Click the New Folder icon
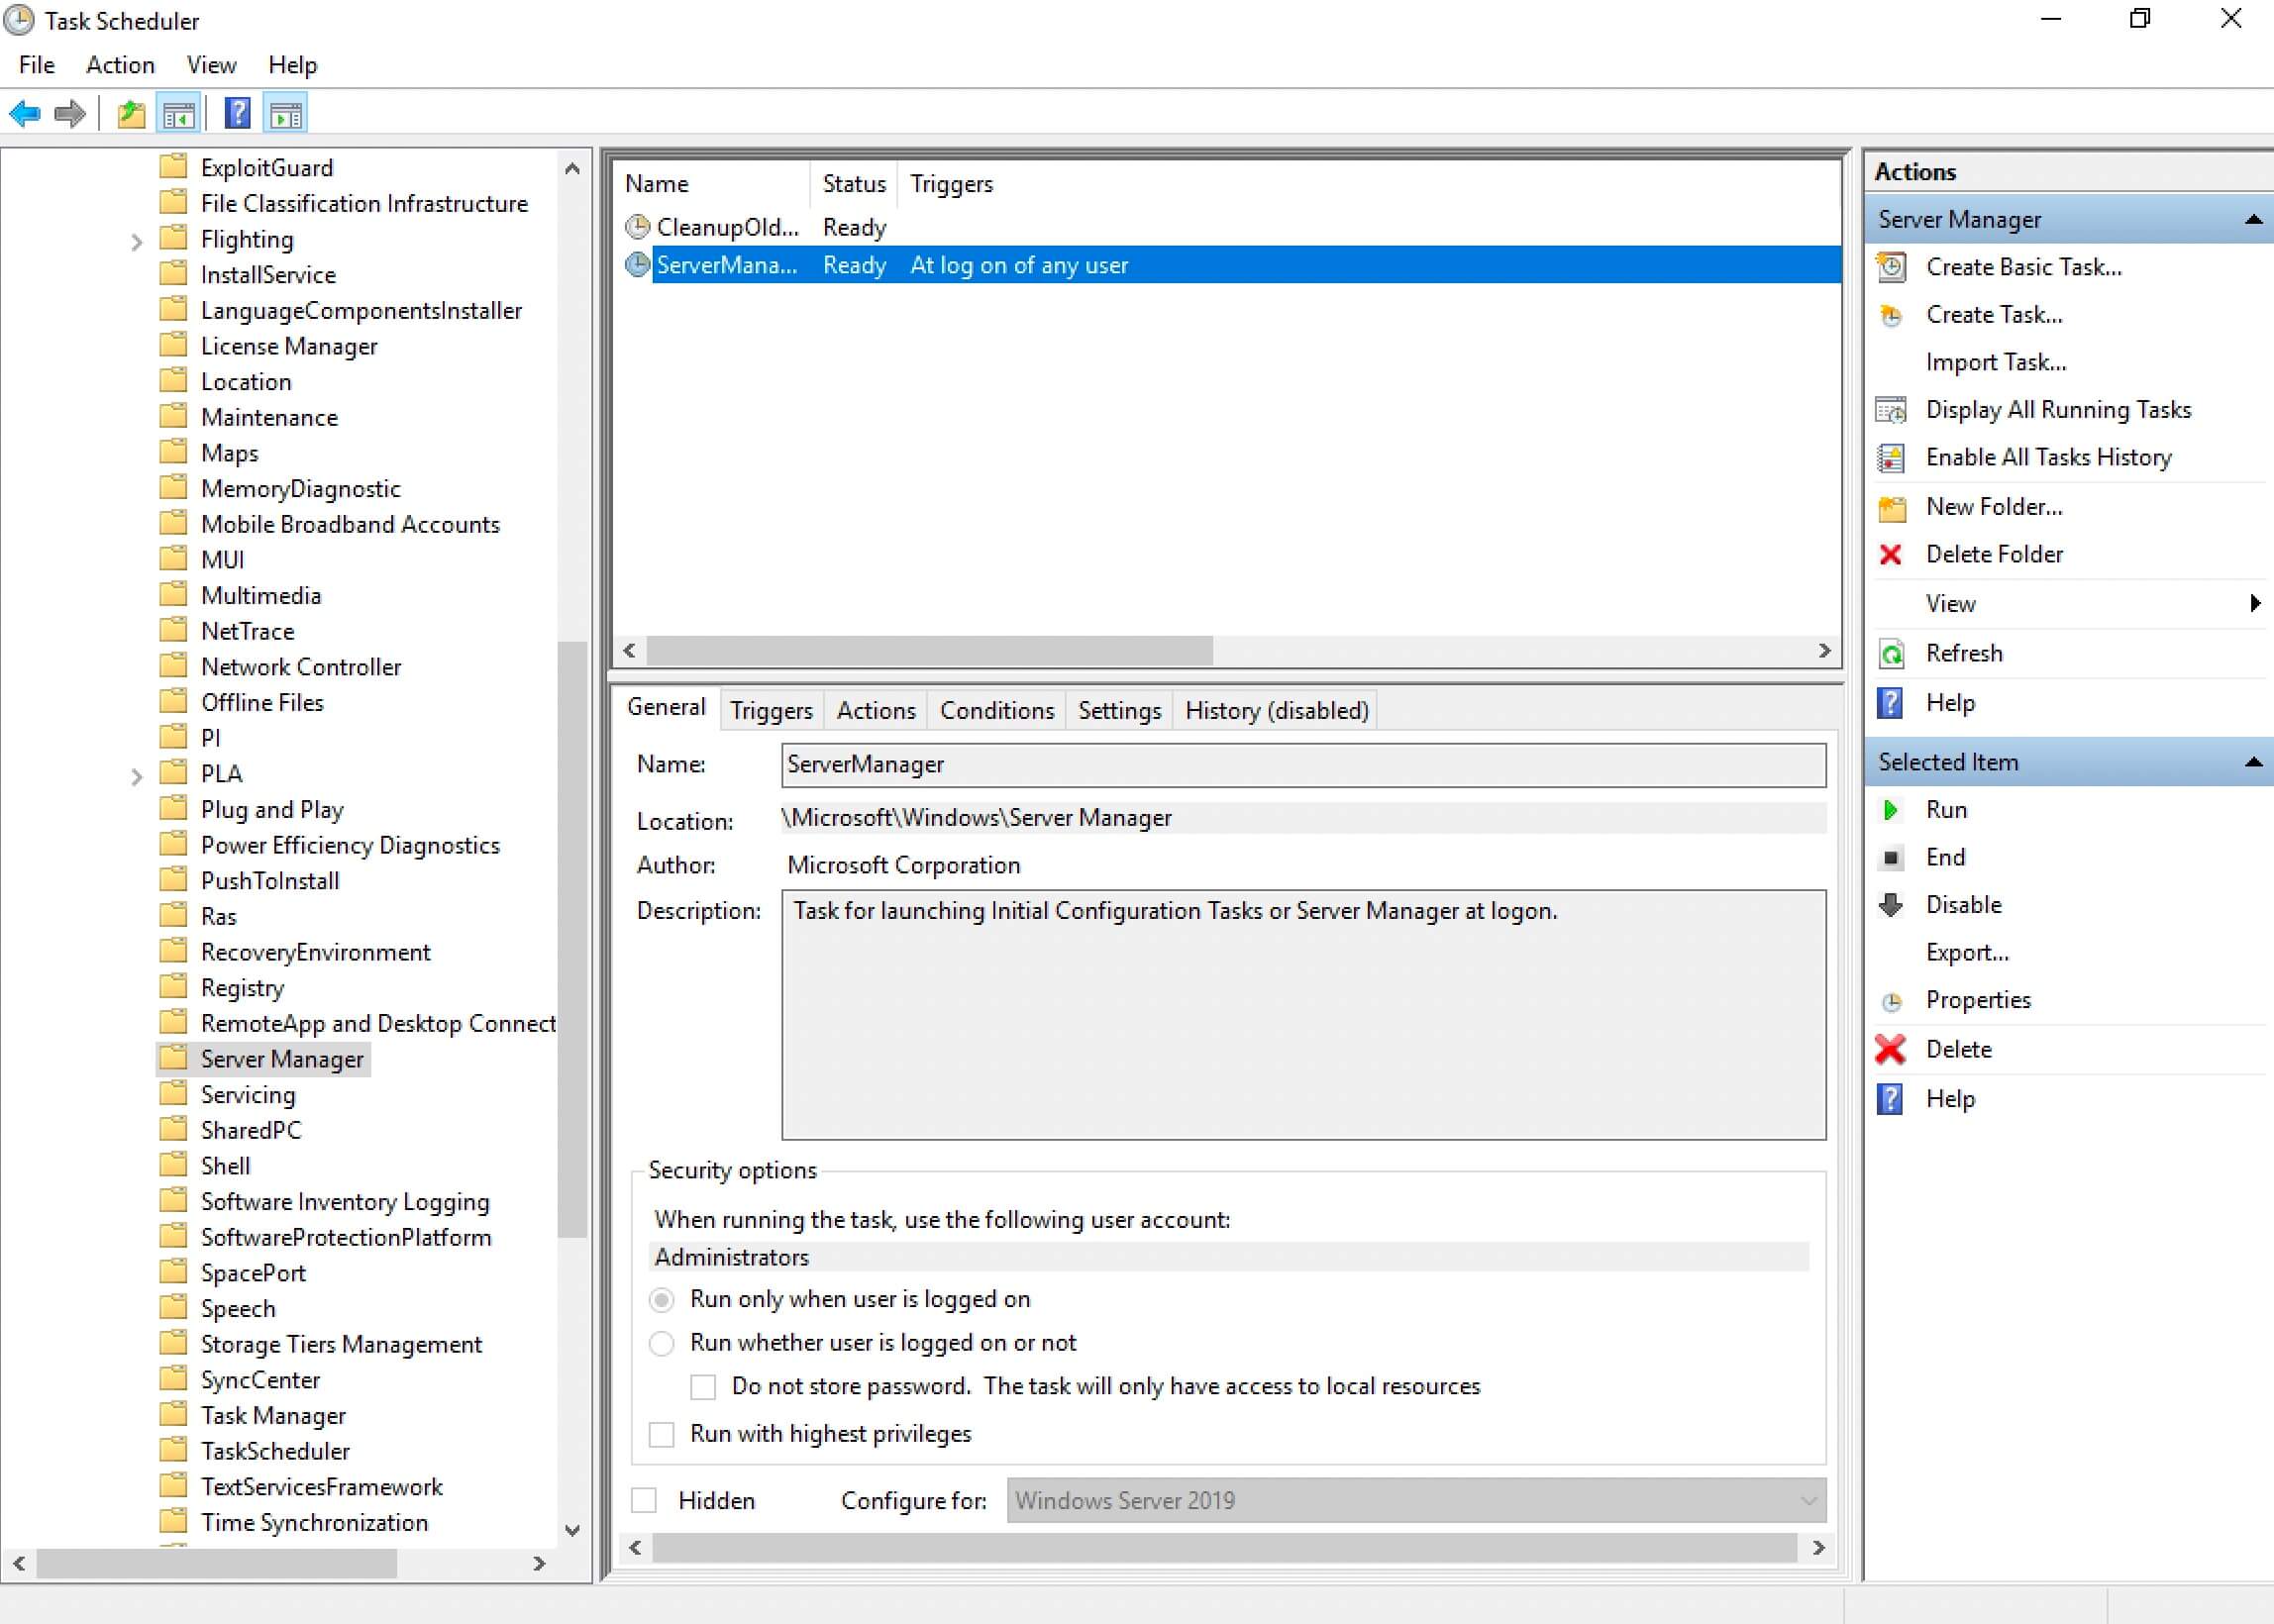Viewport: 2274px width, 1624px height. coord(1895,506)
